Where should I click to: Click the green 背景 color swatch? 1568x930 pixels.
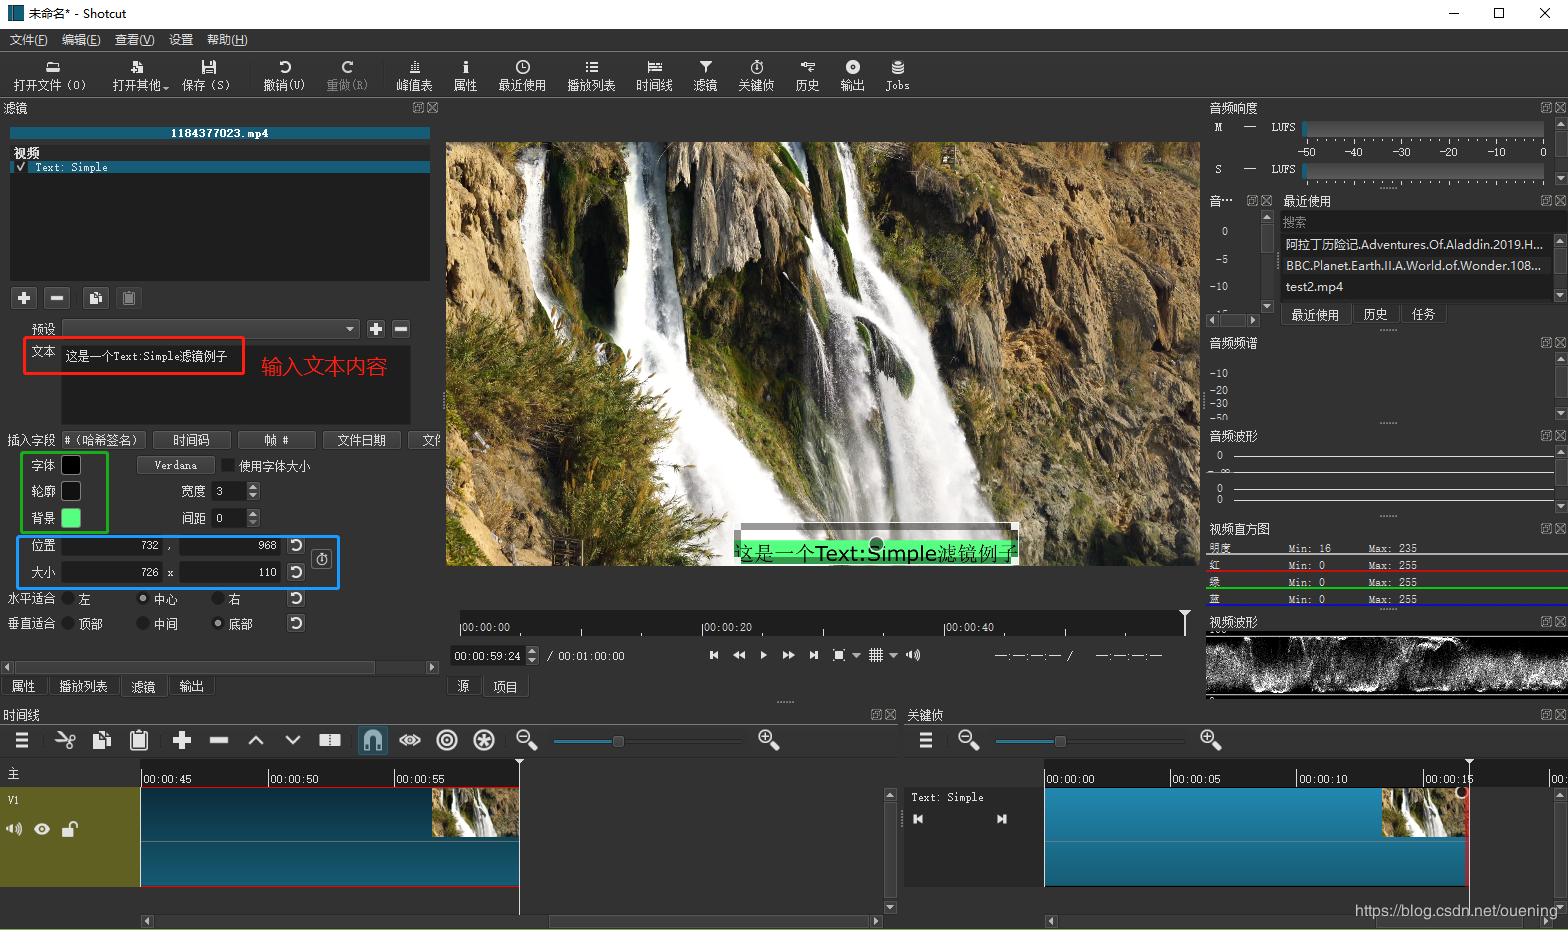[x=71, y=518]
